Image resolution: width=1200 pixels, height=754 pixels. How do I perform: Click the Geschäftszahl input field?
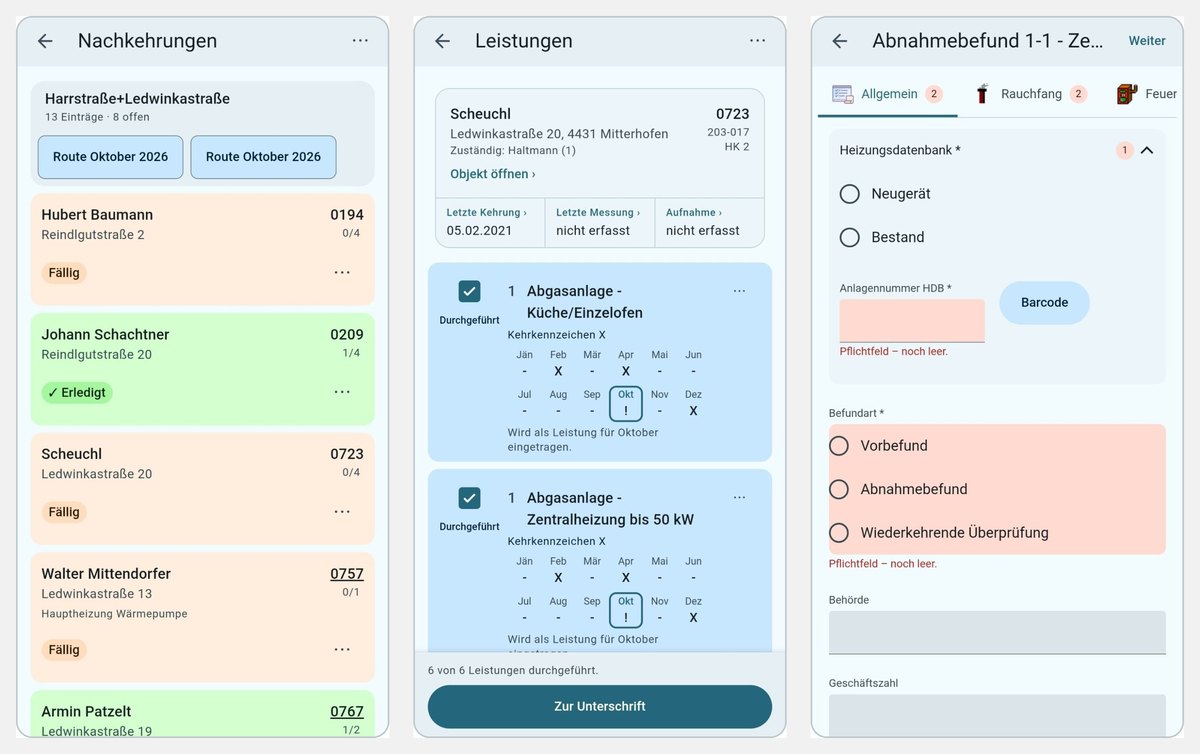pyautogui.click(x=997, y=715)
